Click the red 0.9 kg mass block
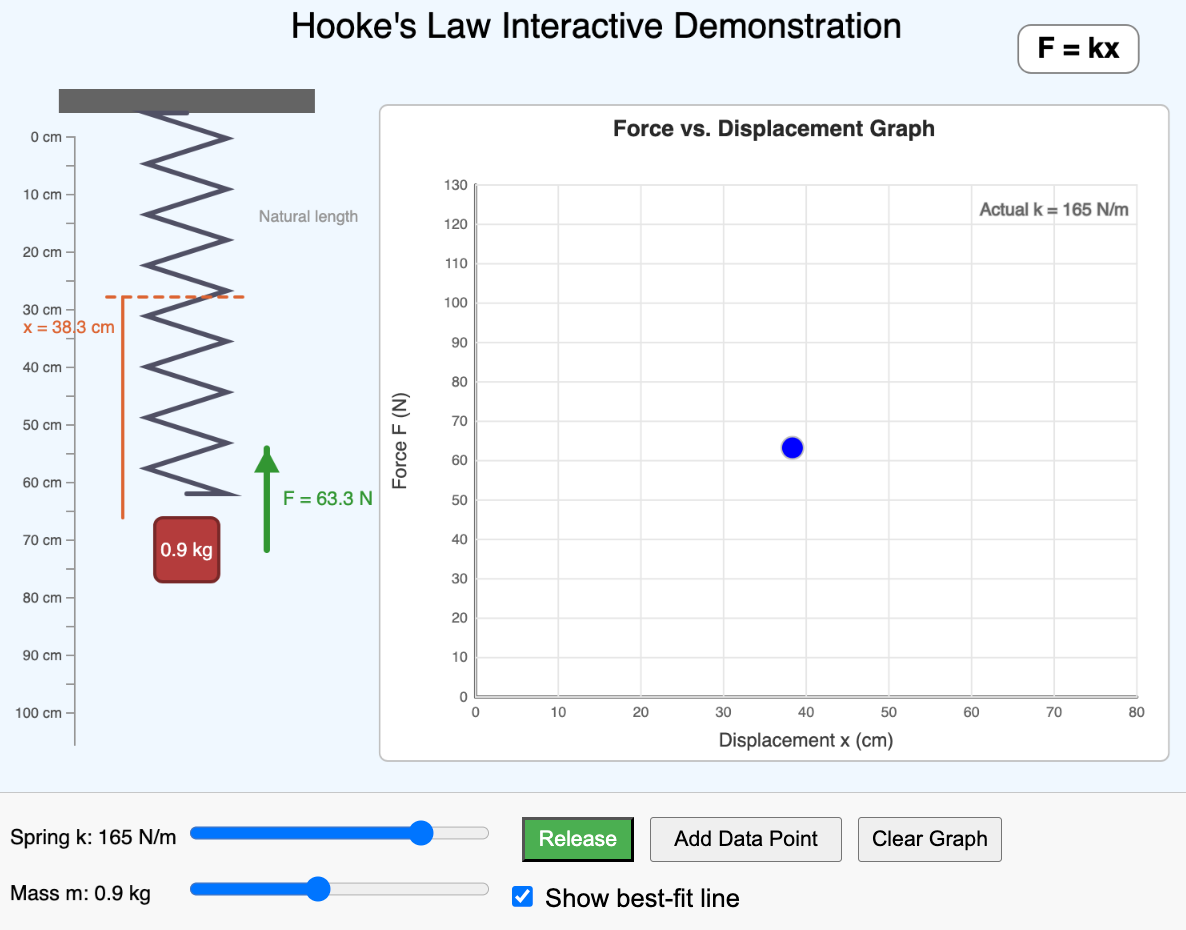This screenshot has width=1186, height=930. tap(186, 549)
